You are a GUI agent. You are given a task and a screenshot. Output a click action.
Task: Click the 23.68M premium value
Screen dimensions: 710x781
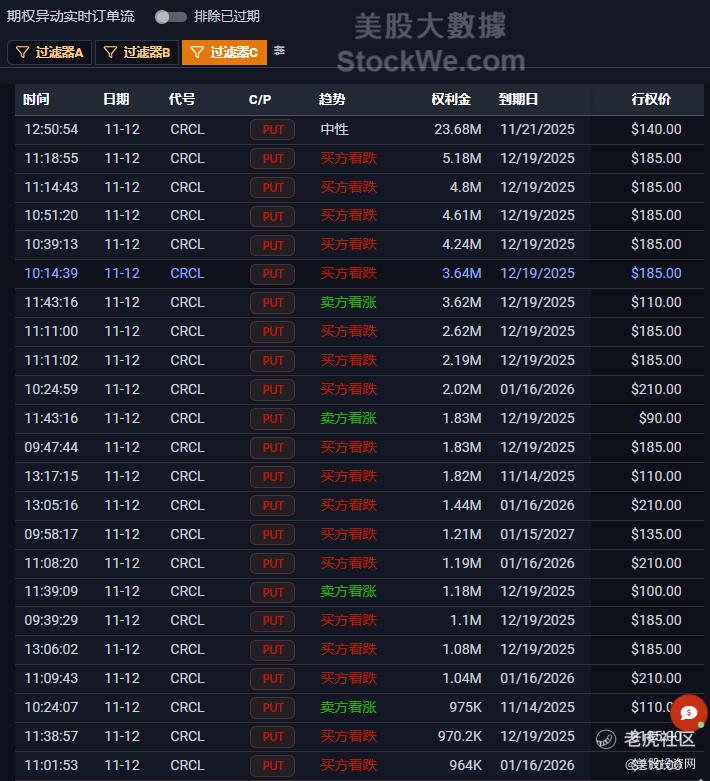click(x=458, y=130)
